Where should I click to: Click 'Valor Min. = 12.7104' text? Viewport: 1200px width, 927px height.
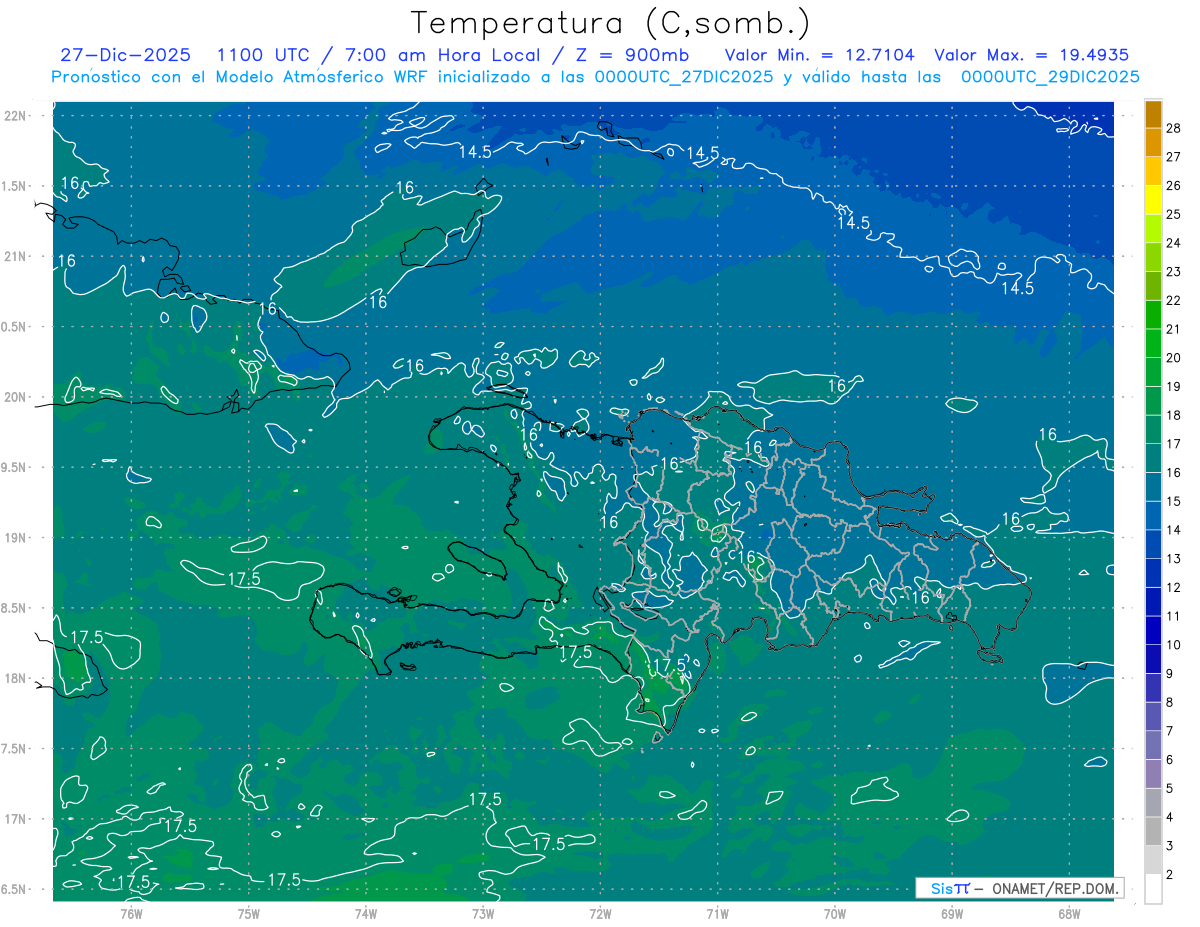click(819, 56)
